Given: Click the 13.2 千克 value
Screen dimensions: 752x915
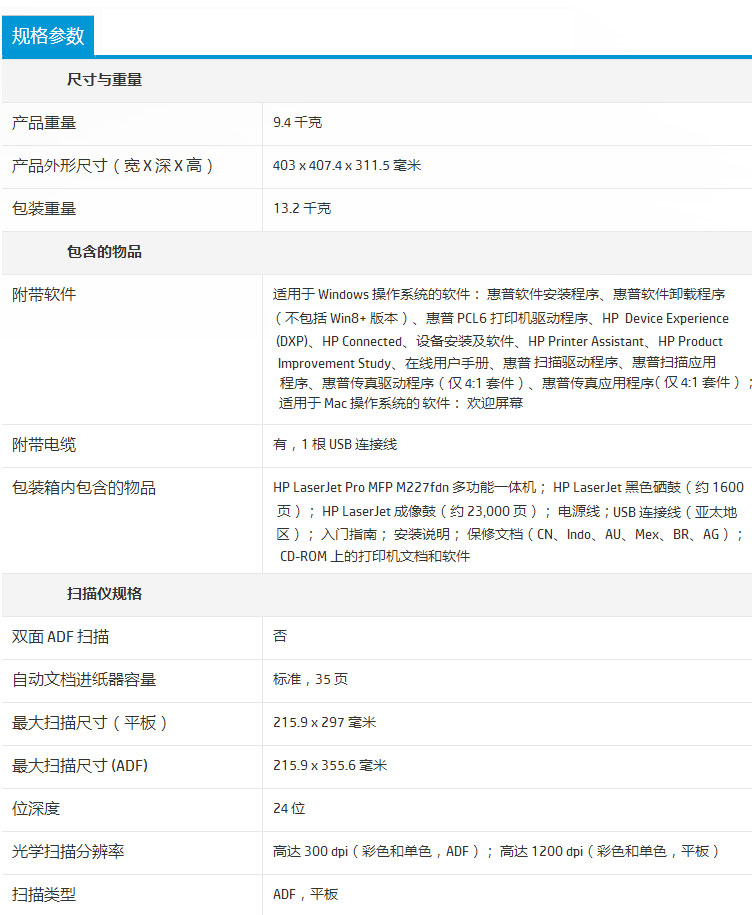Looking at the screenshot, I should [x=302, y=208].
